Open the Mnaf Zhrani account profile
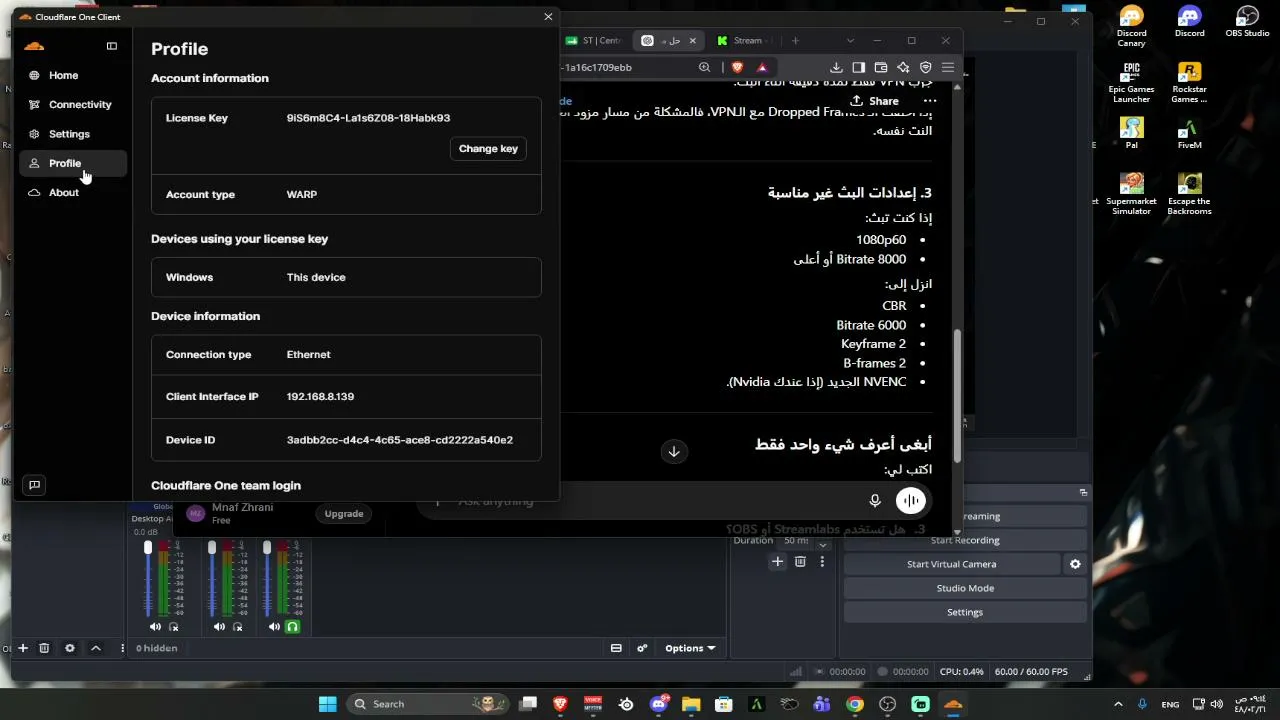 (230, 513)
